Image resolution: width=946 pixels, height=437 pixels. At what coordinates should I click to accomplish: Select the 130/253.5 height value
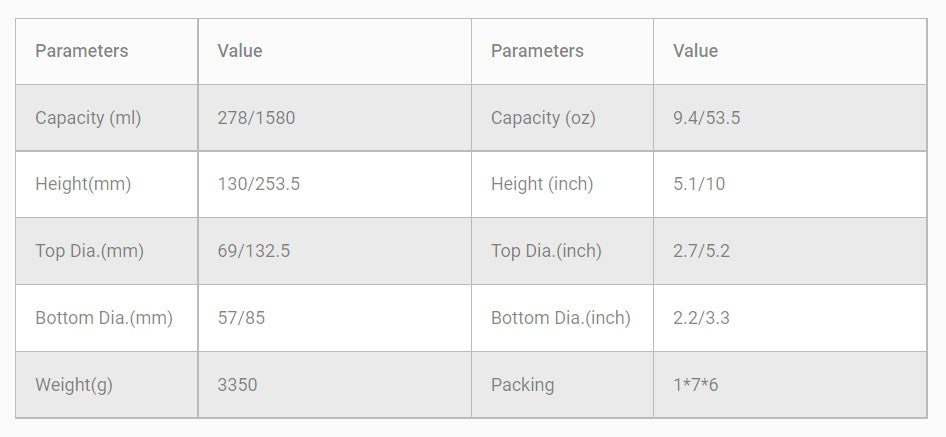(x=258, y=184)
